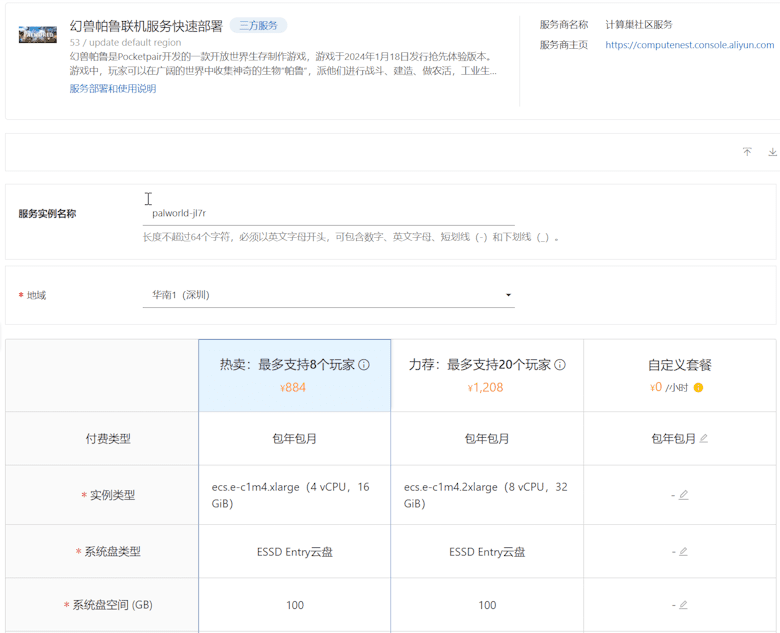Viewport: 780px width, 633px height.
Task: Open the 服务部署和使用说明 link
Action: click(x=113, y=89)
